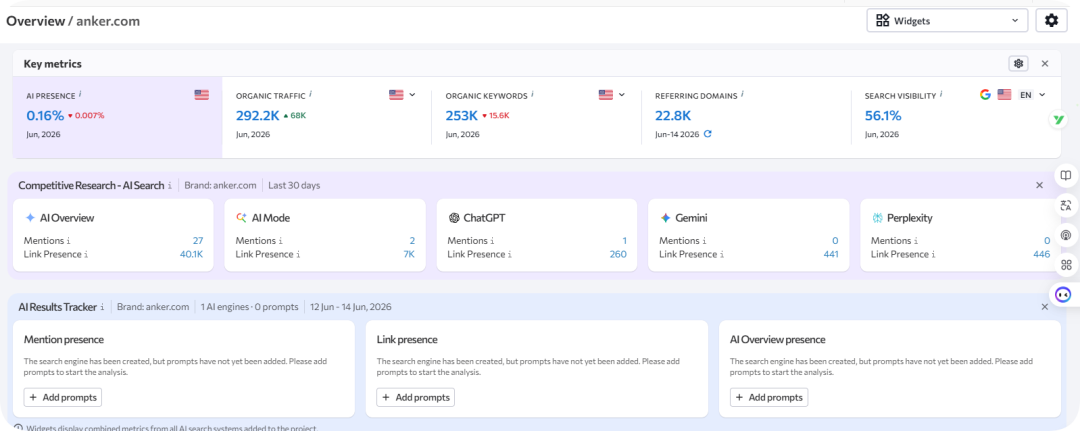Click ChatGPT logo icon

tap(454, 218)
